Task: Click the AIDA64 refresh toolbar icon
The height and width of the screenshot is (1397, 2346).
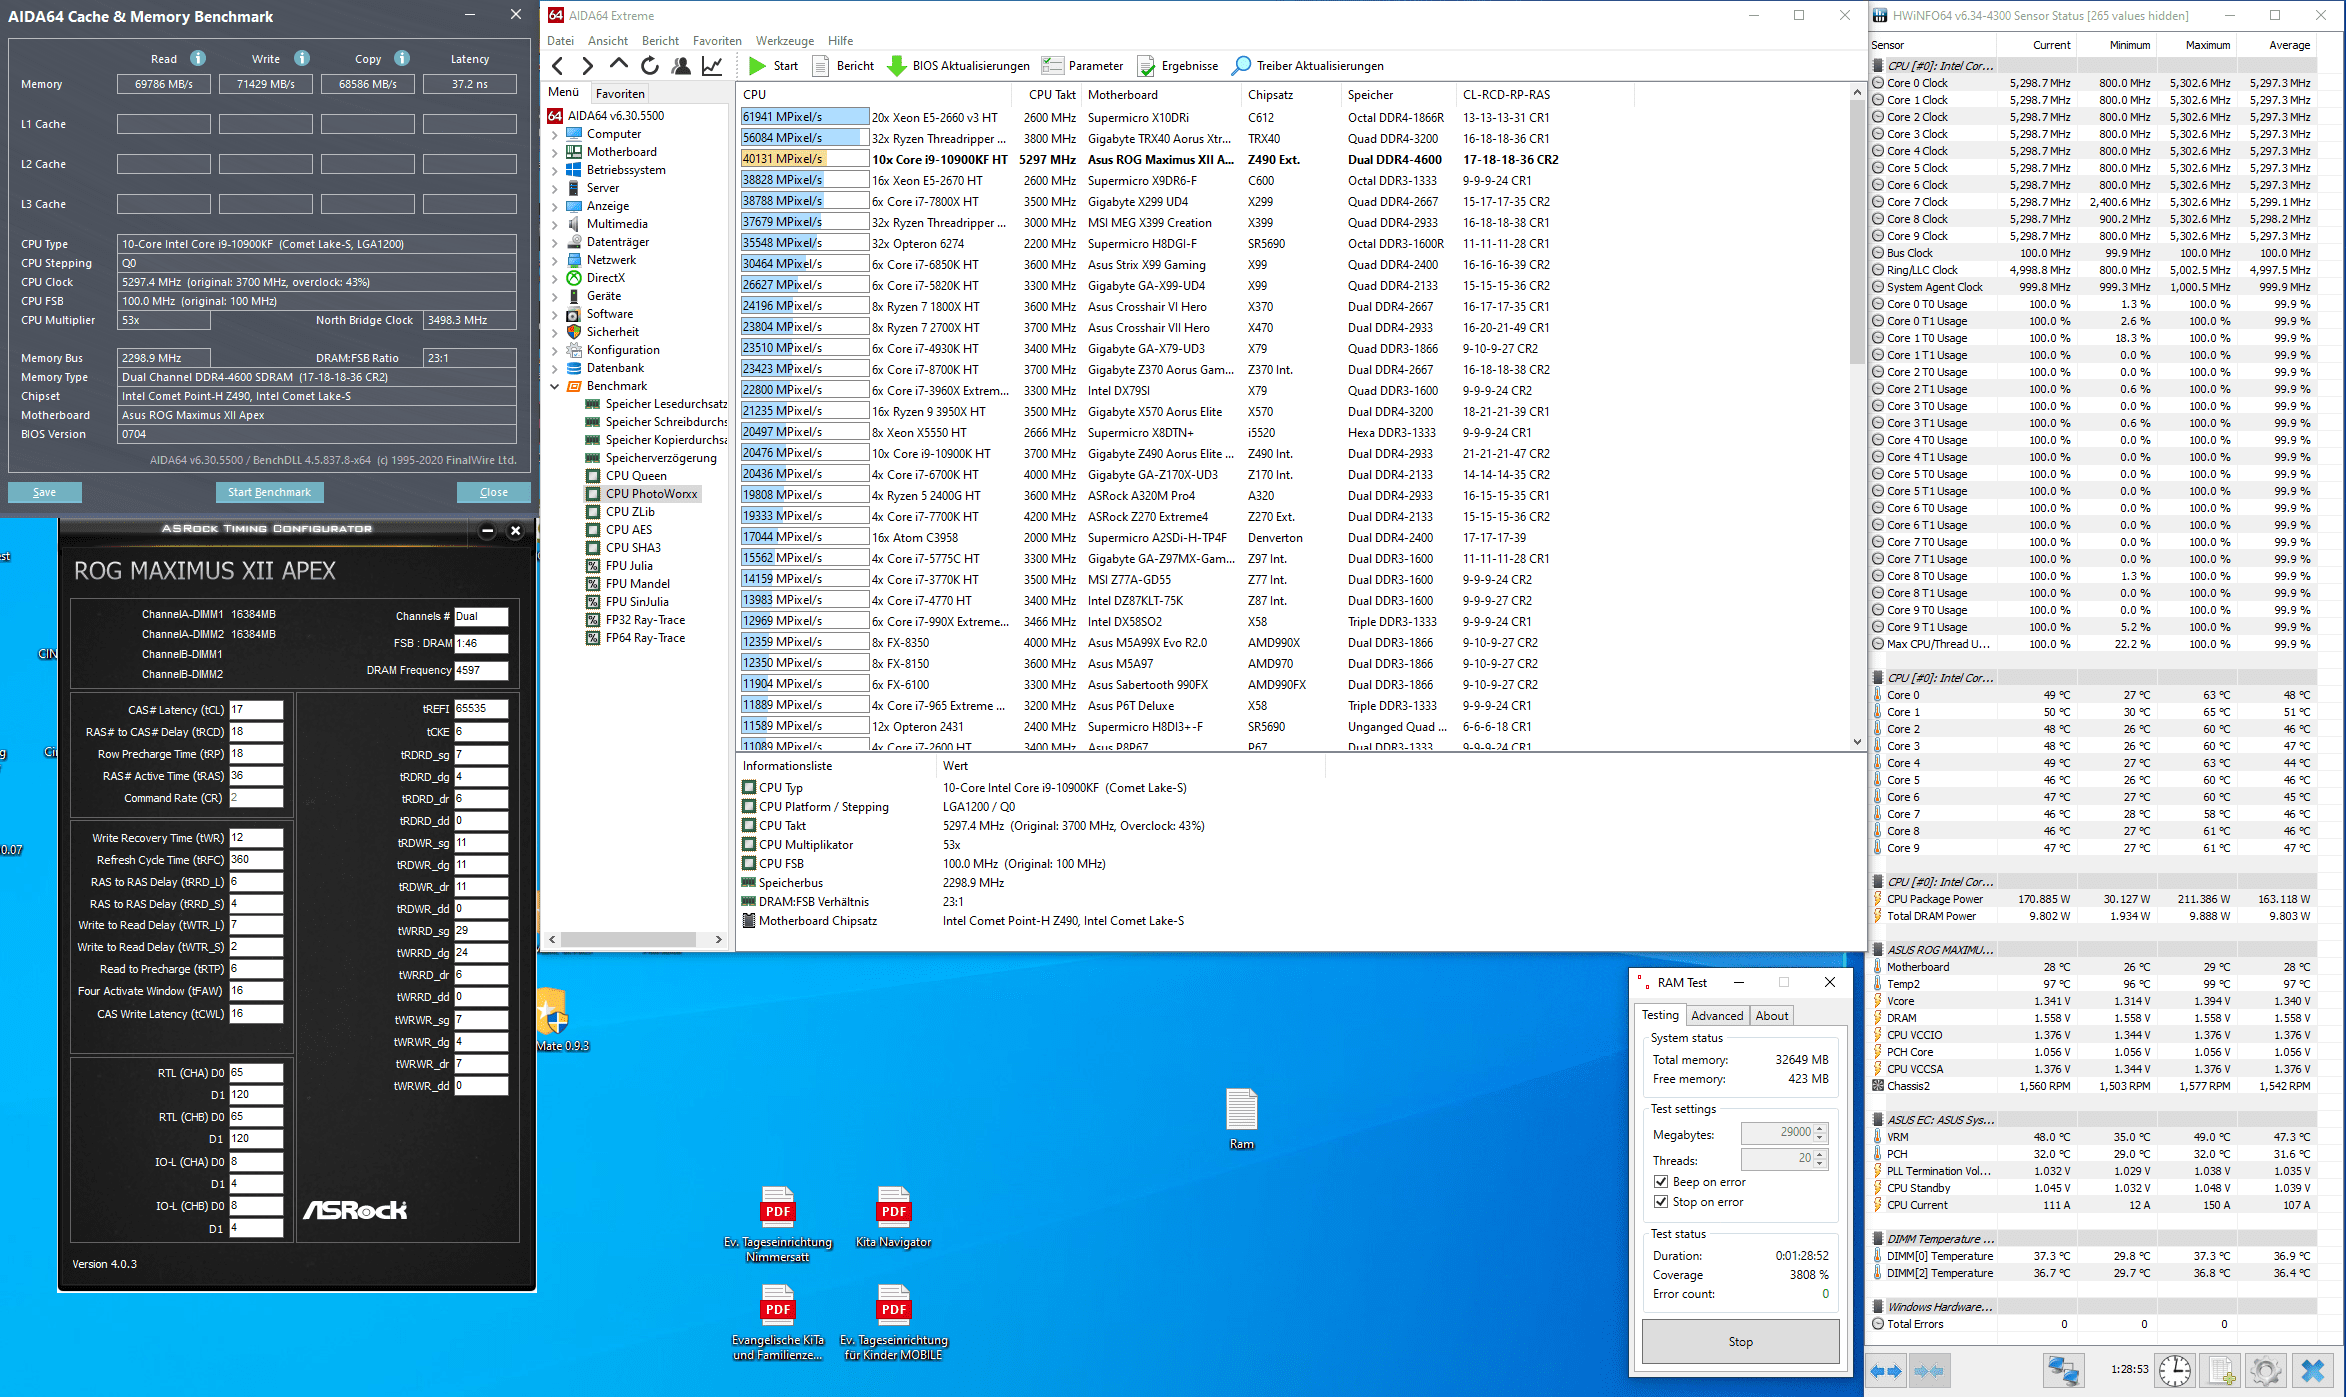Action: tap(650, 66)
